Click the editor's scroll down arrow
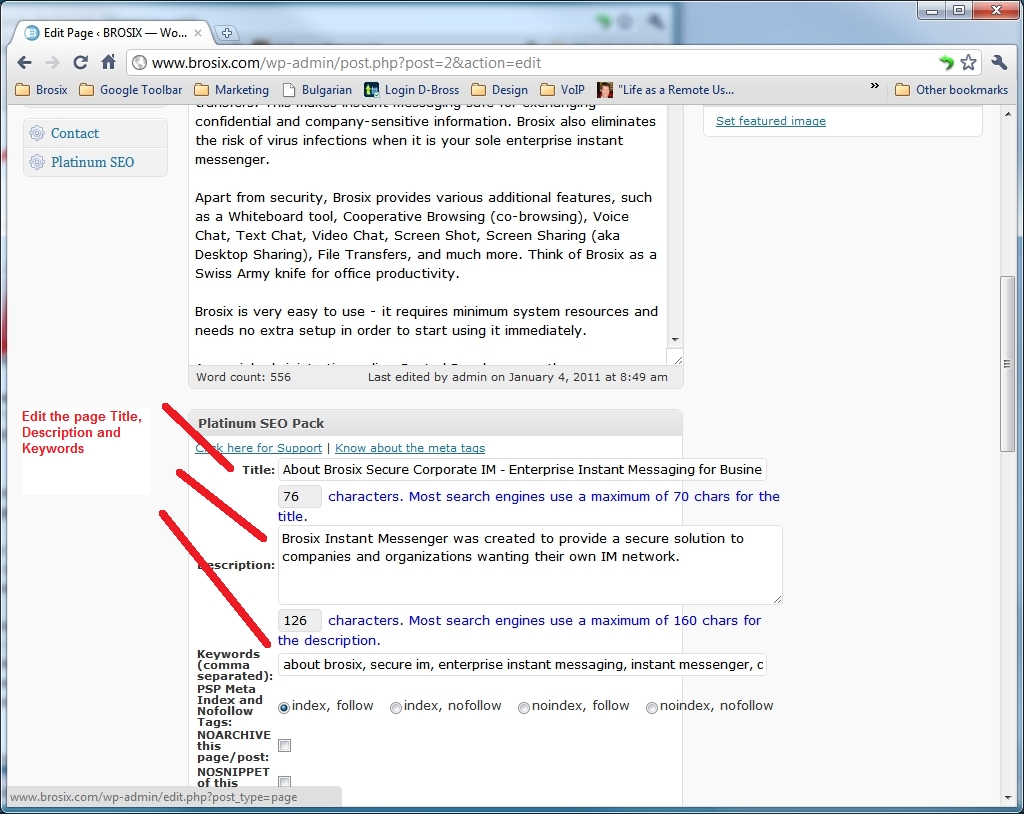Viewport: 1024px width, 814px height. tap(675, 340)
